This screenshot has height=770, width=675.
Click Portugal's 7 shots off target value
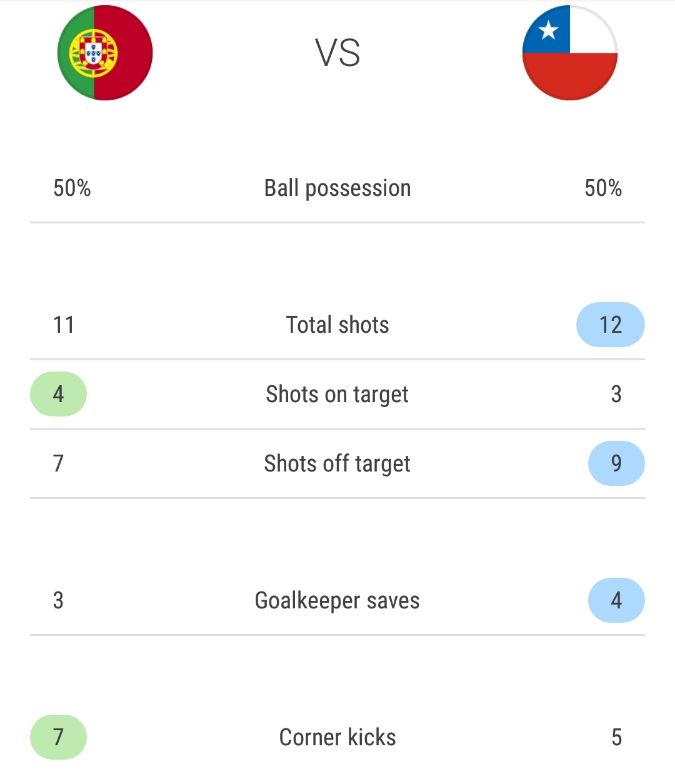(58, 463)
